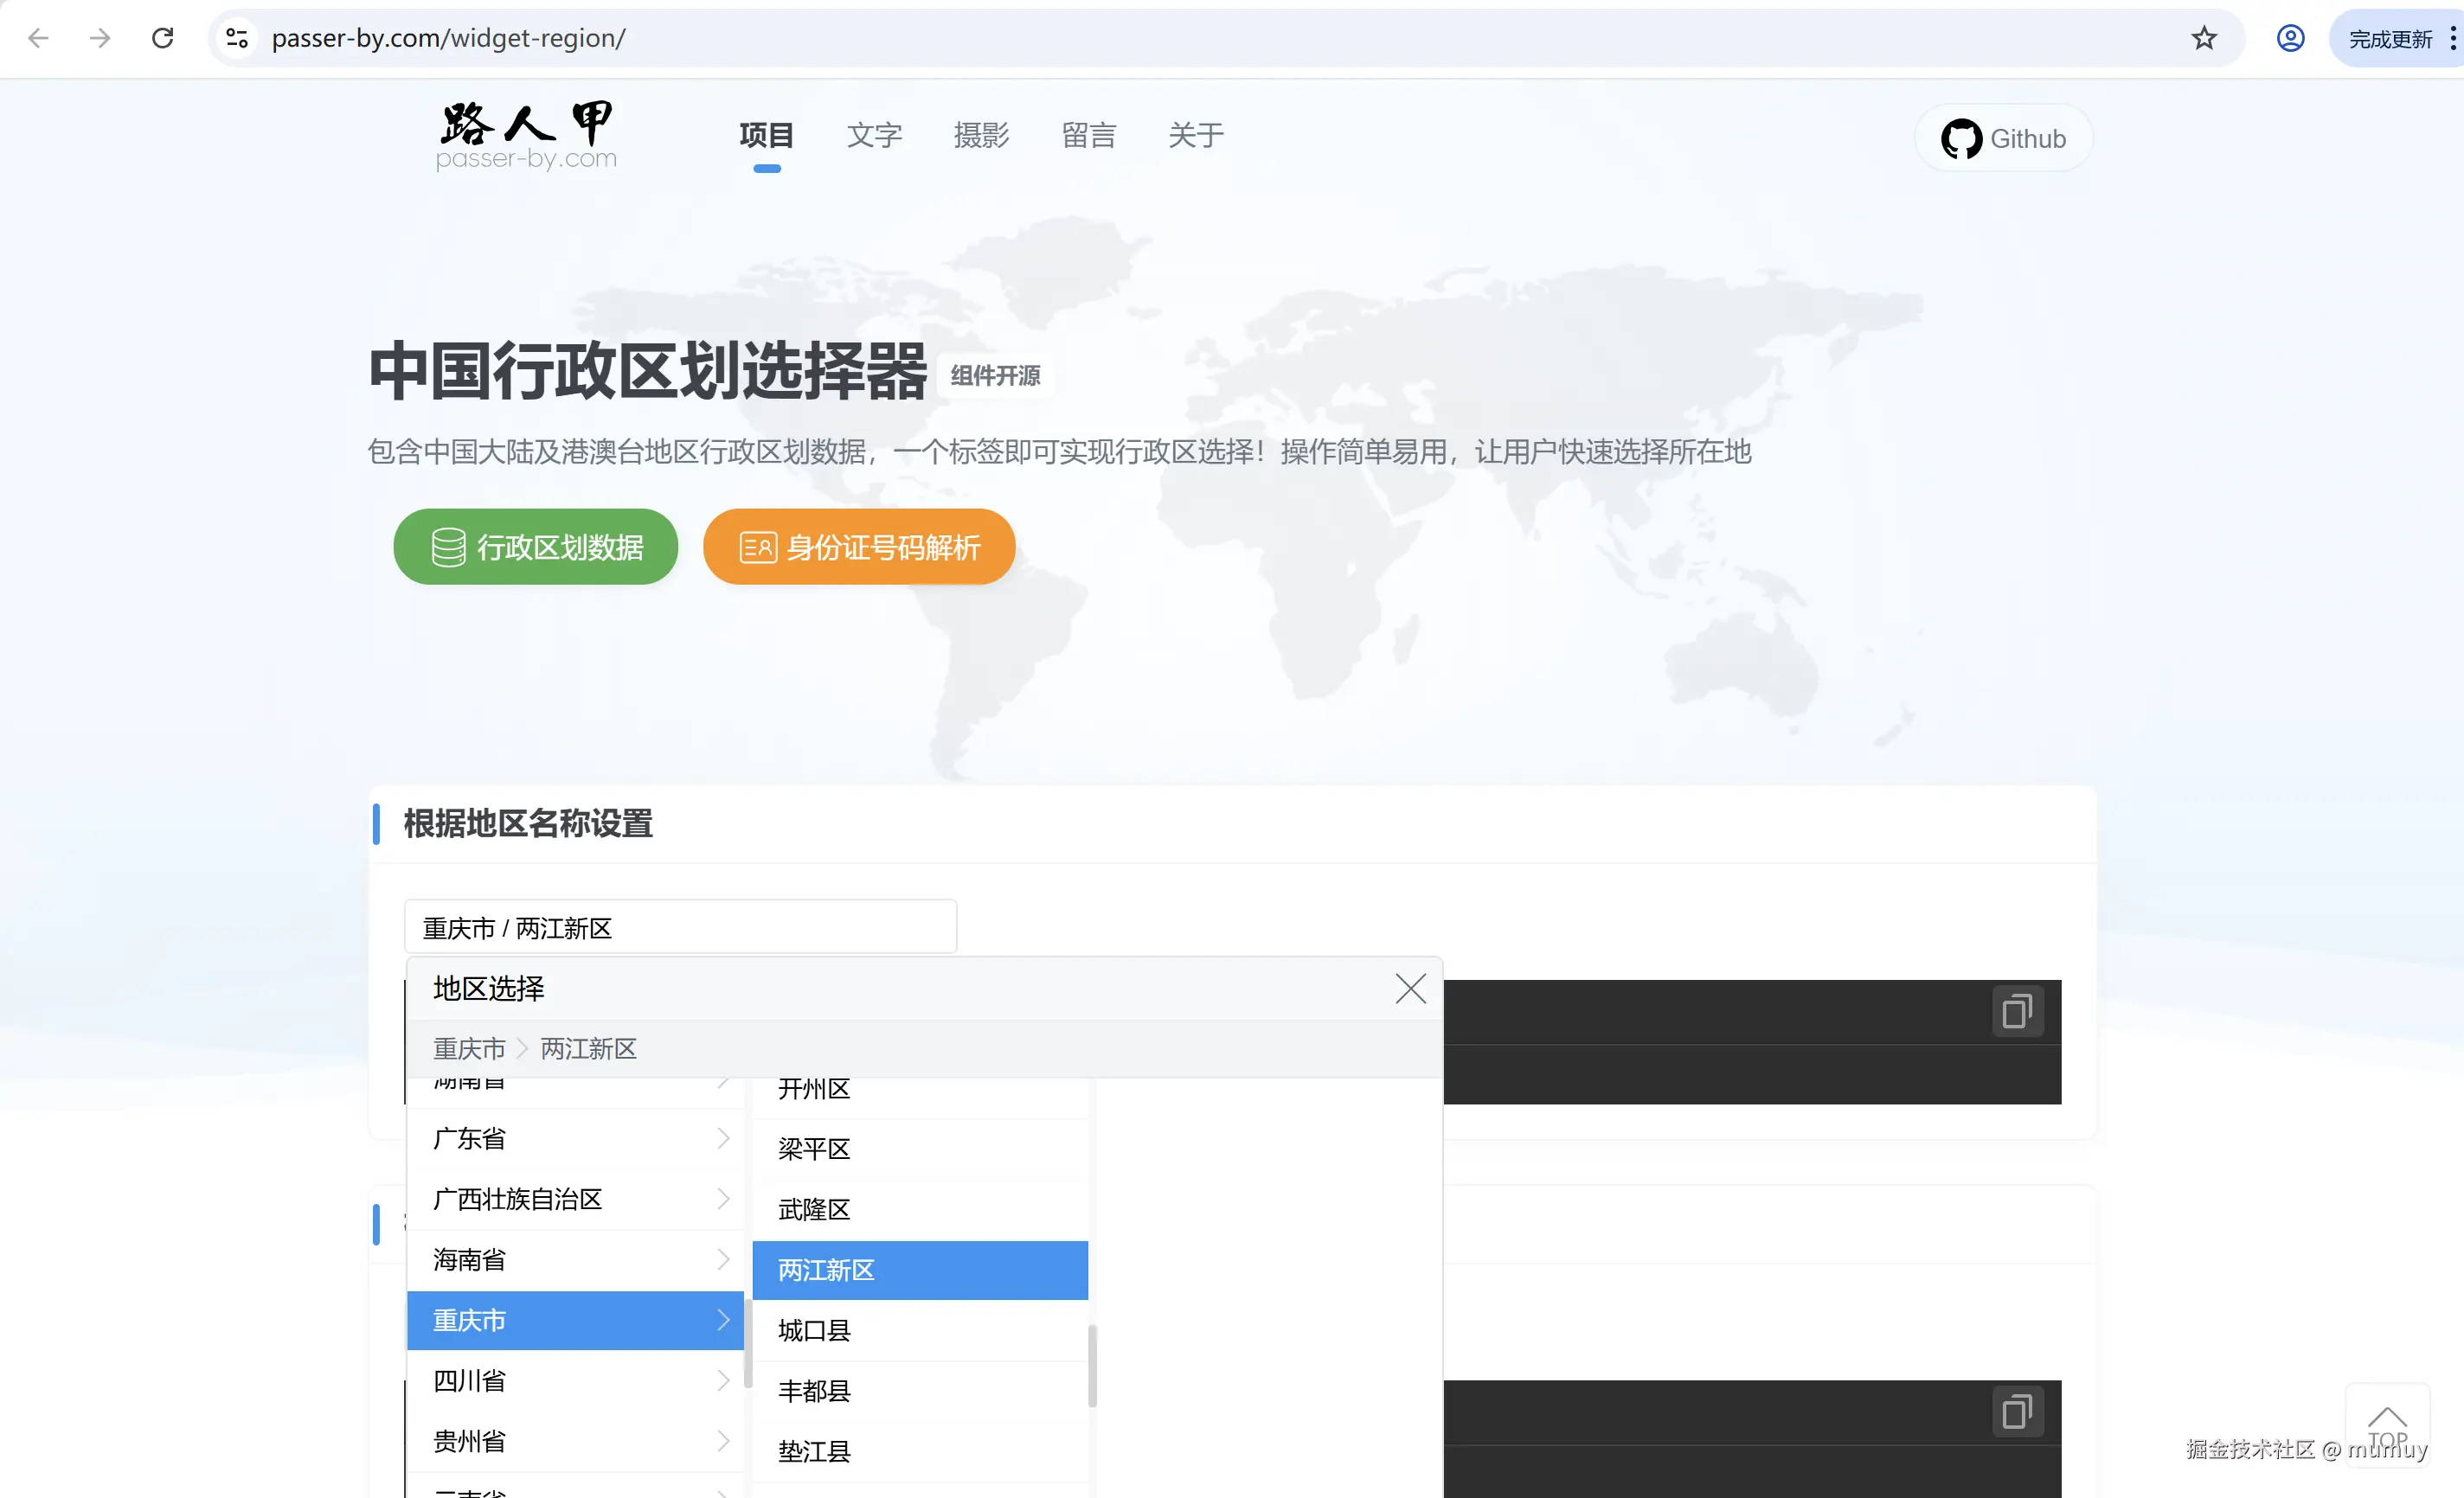Open the 留言 section from the navbar

click(1089, 136)
